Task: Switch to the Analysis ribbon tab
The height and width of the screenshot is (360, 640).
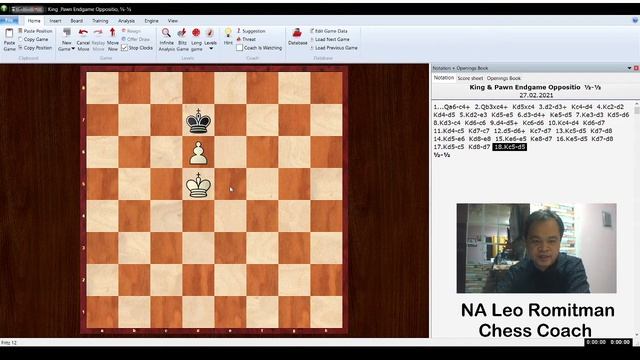Action: [x=127, y=21]
